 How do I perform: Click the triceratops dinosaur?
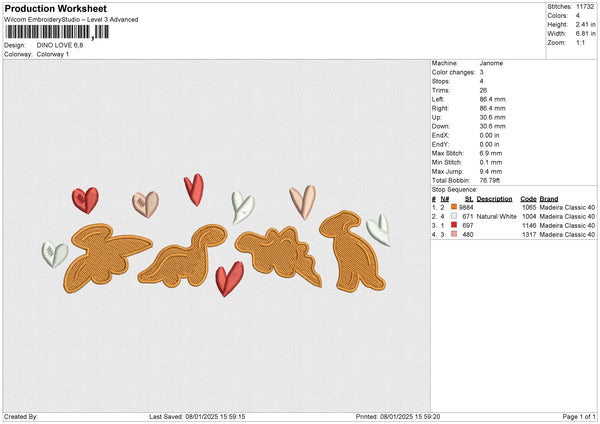coord(279,256)
